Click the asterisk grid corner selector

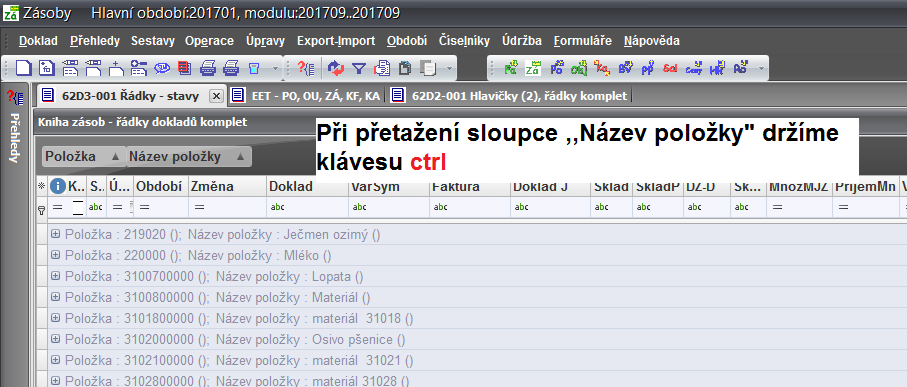41,186
